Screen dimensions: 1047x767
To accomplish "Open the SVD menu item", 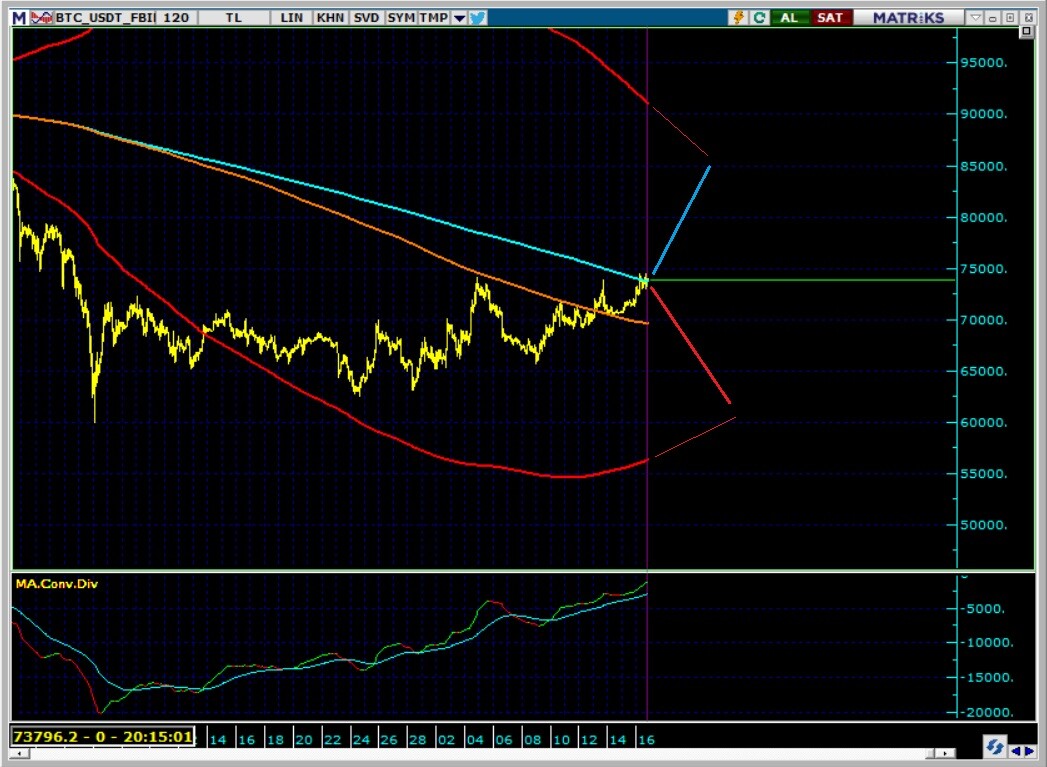I will click(x=366, y=17).
